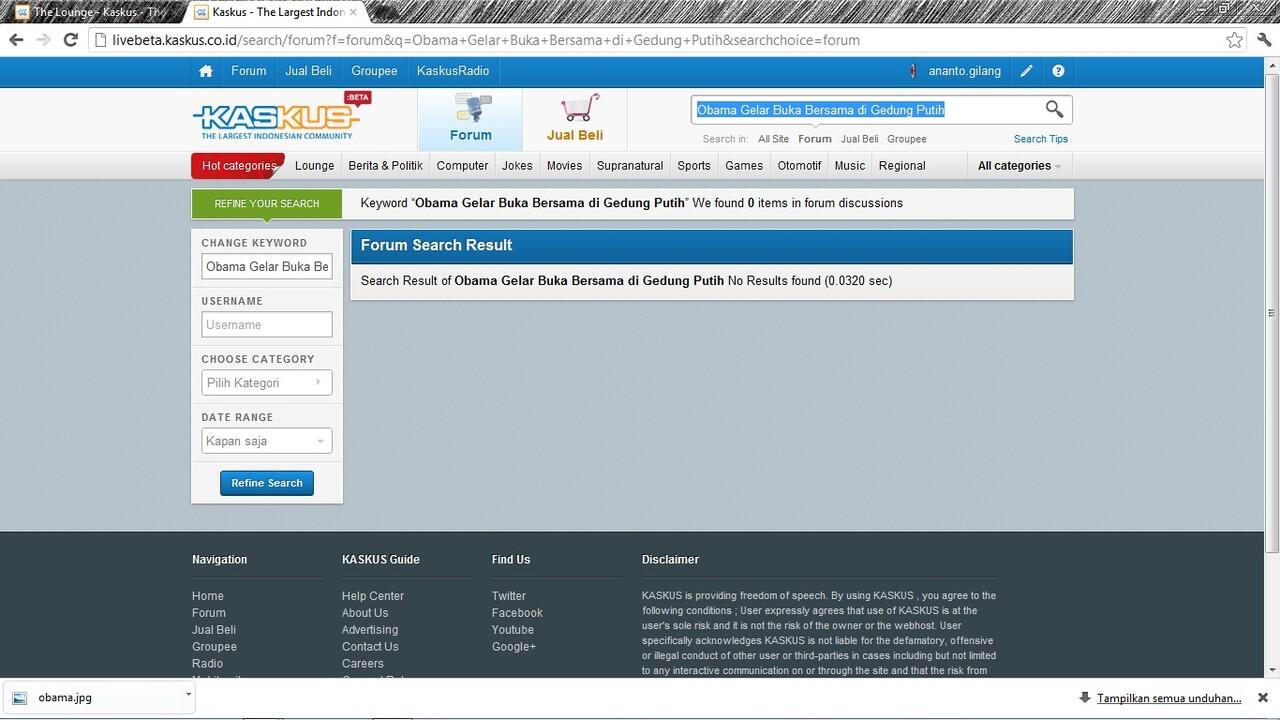Open Groupee in the top blue bar
The image size is (1280, 720).
[374, 71]
